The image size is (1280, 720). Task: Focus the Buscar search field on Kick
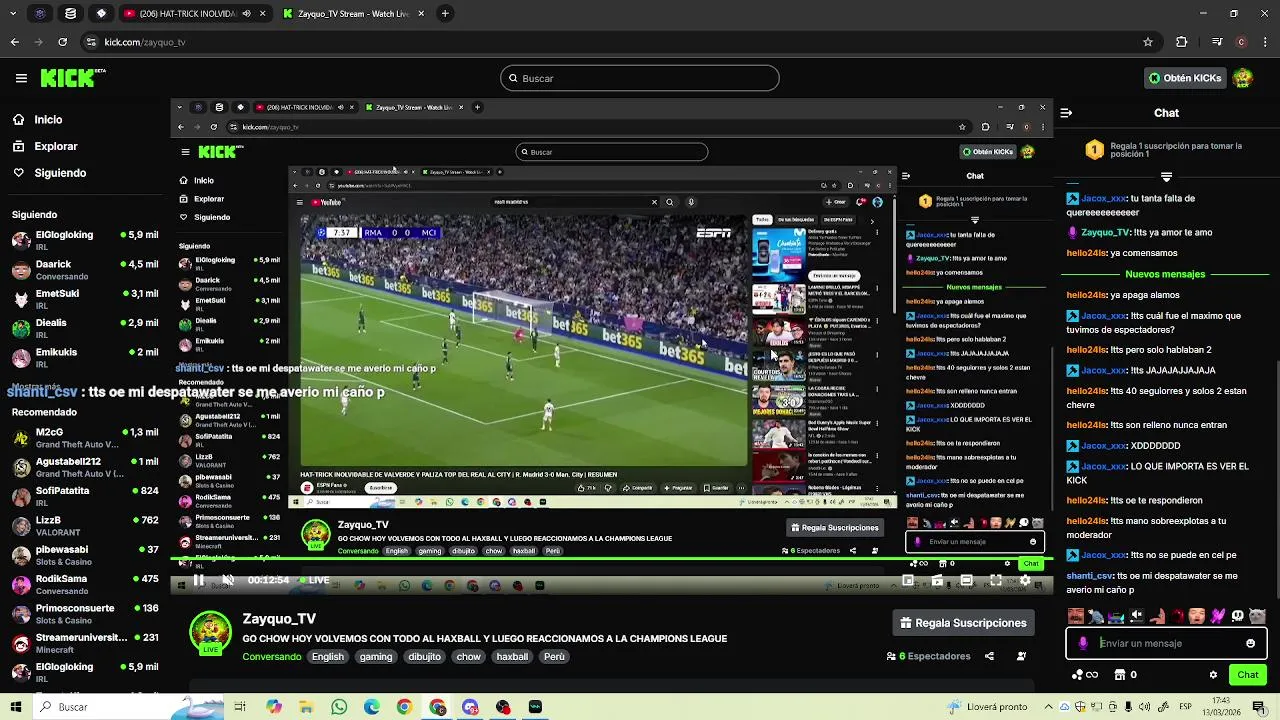point(640,78)
